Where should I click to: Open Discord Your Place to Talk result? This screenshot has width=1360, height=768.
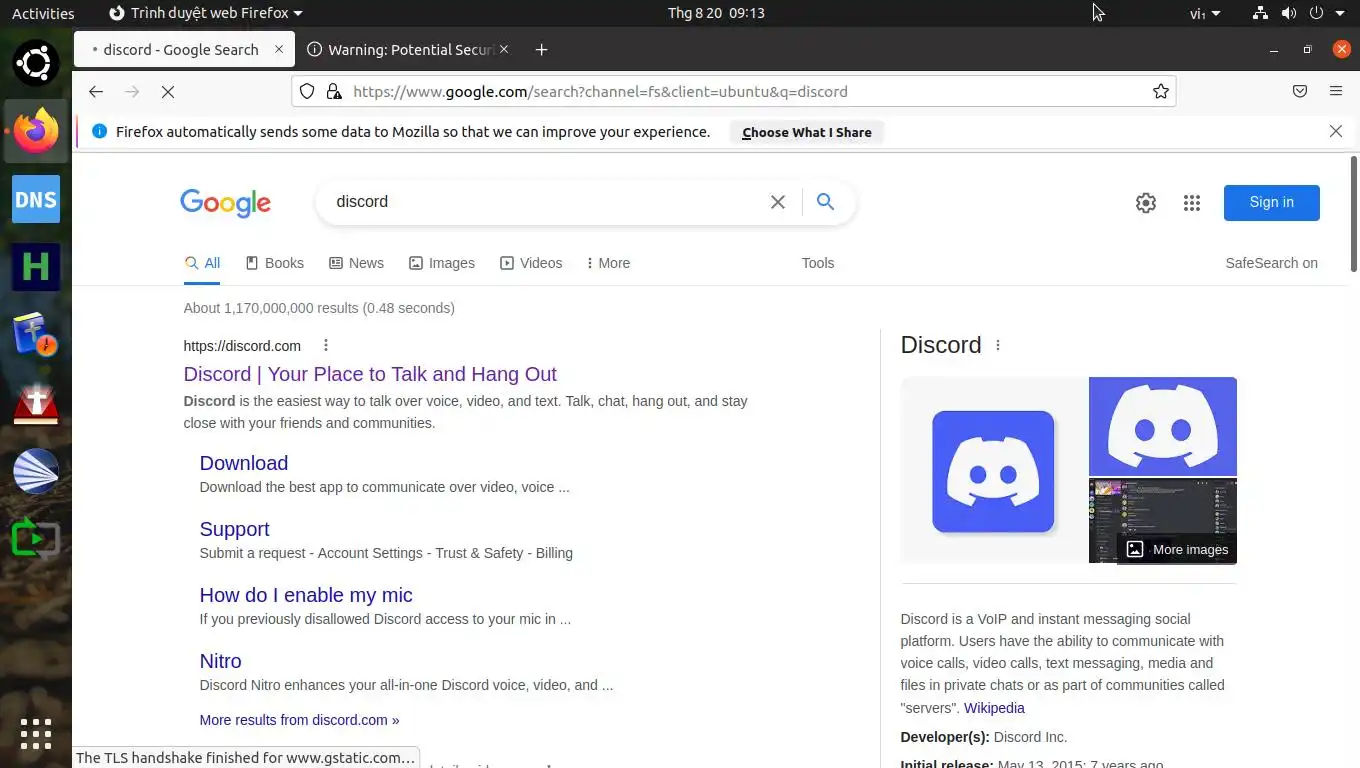(x=370, y=374)
